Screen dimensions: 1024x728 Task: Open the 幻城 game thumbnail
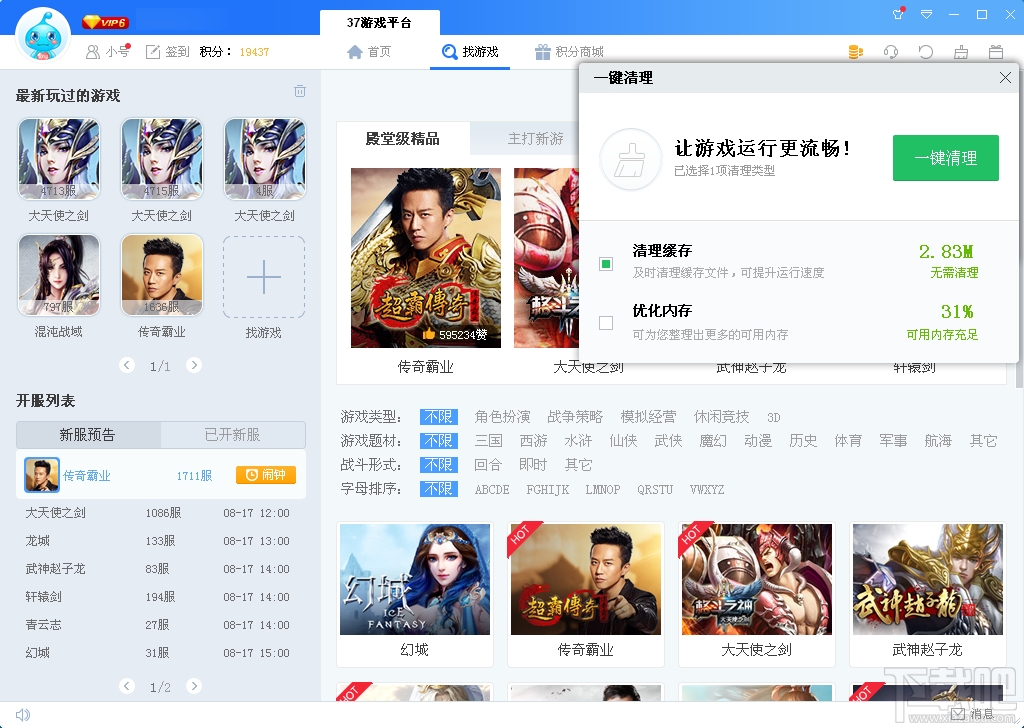pyautogui.click(x=414, y=578)
